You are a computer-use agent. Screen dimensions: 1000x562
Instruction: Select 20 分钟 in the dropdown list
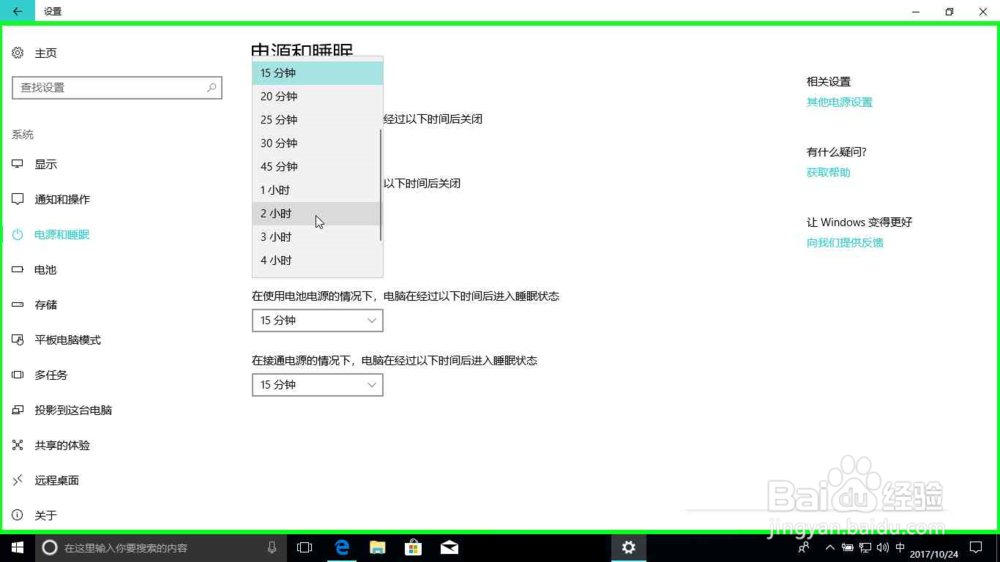point(318,96)
